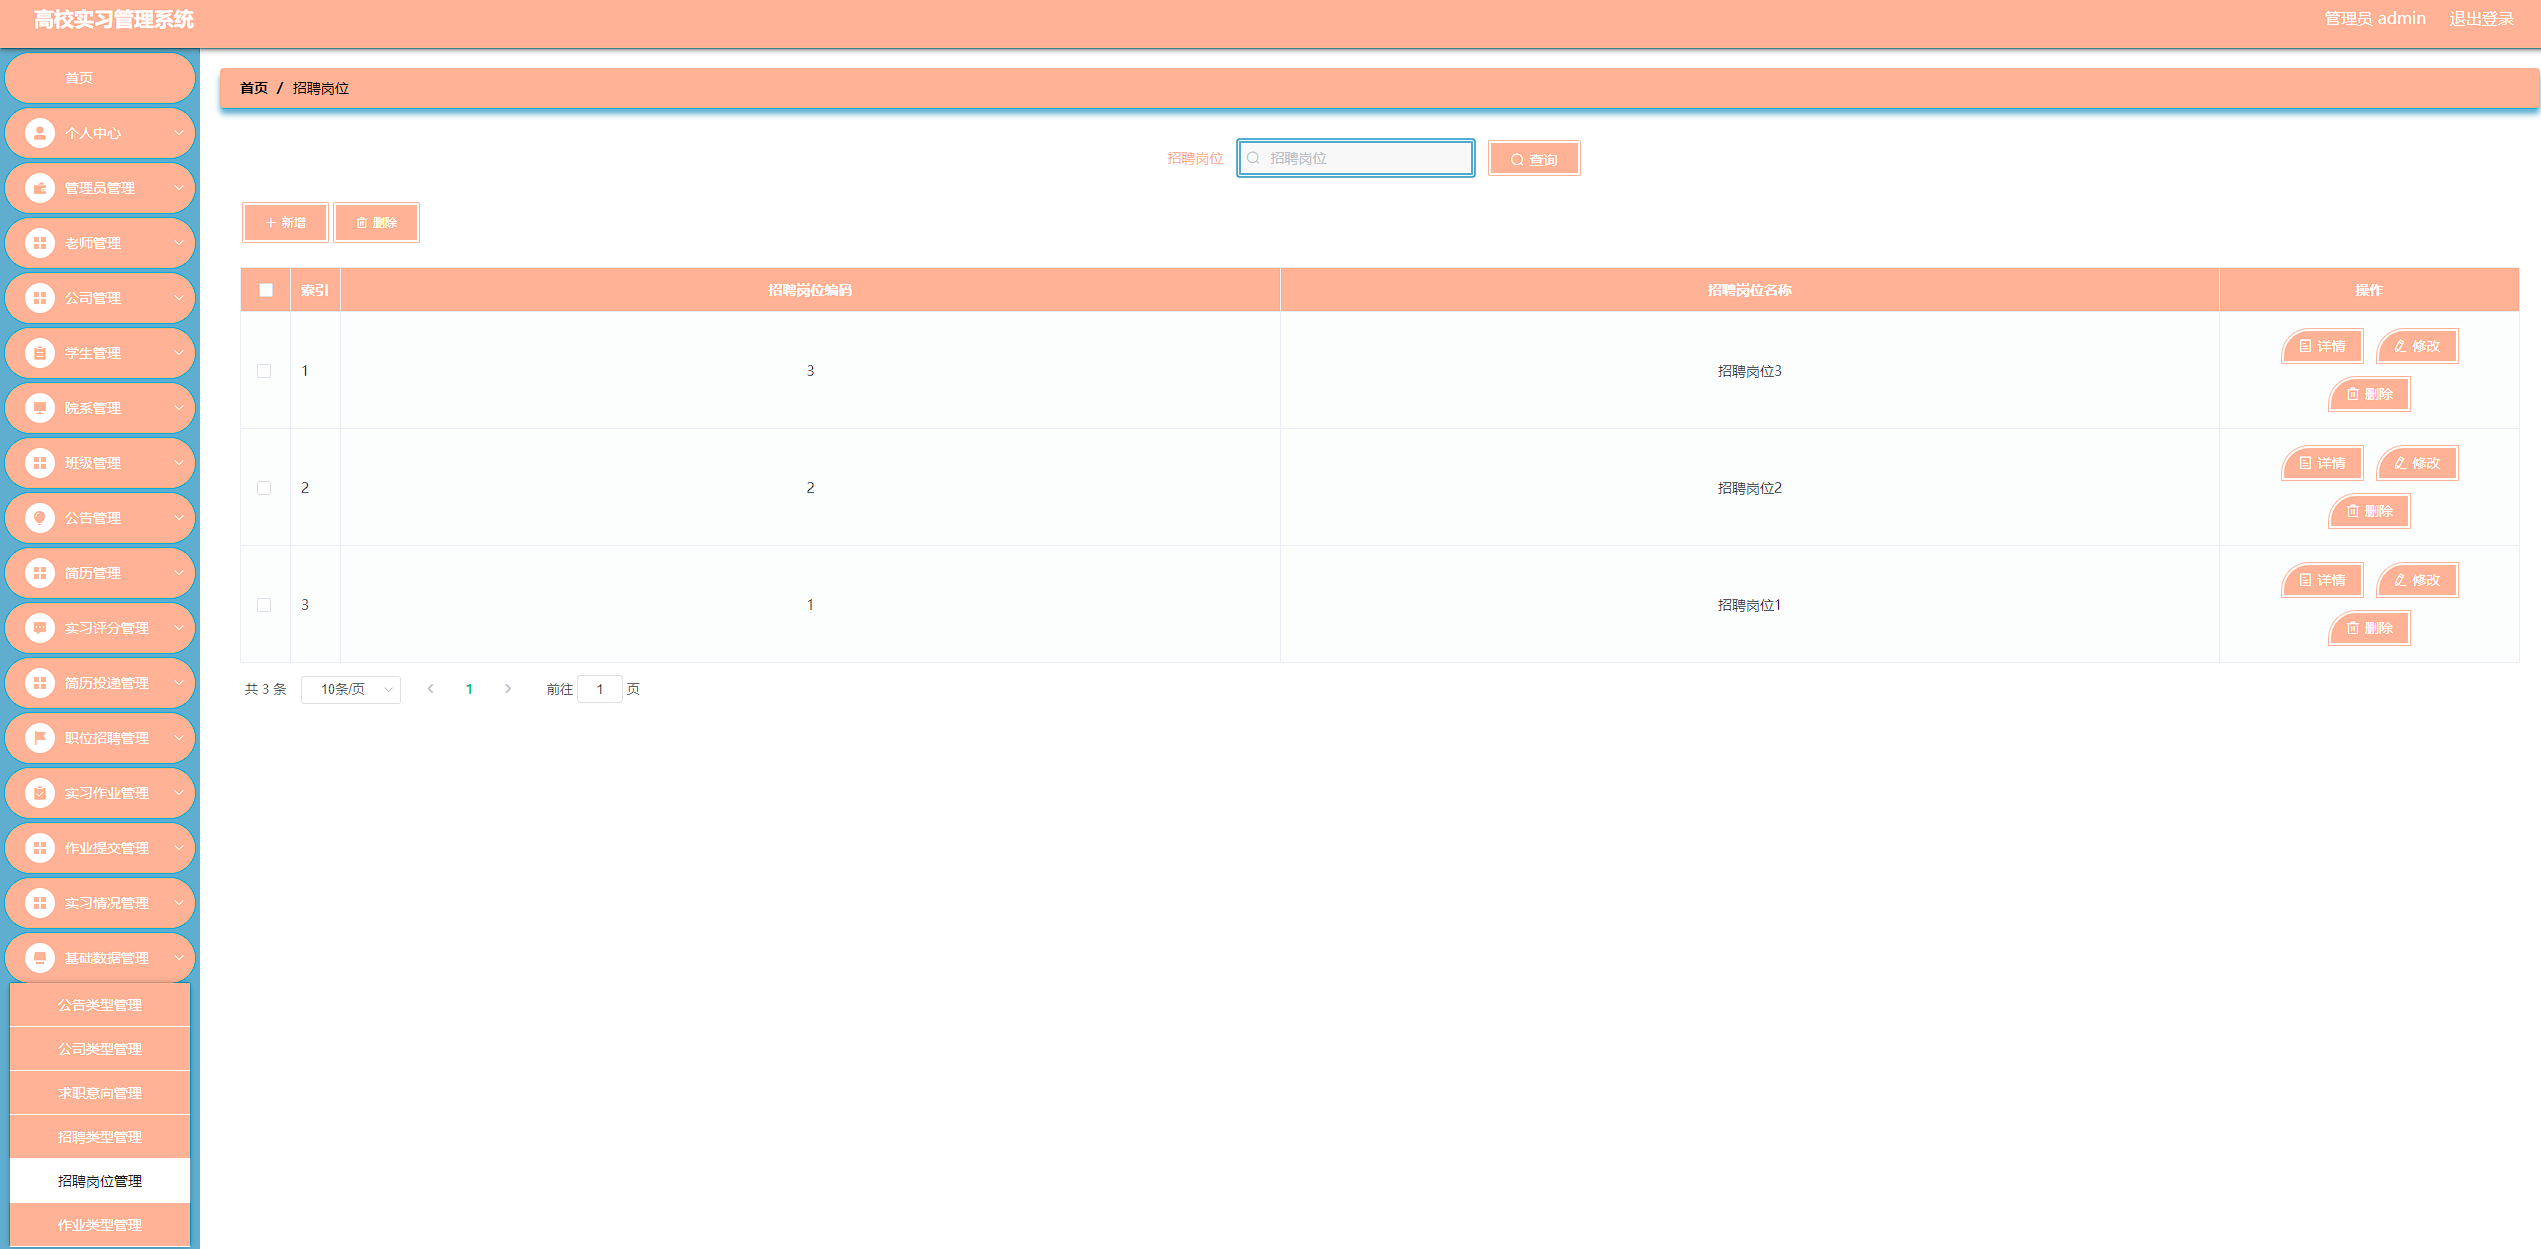Screen dimensions: 2541x1249
Task: Open the 10条/页 page size dropdown
Action: 351,689
